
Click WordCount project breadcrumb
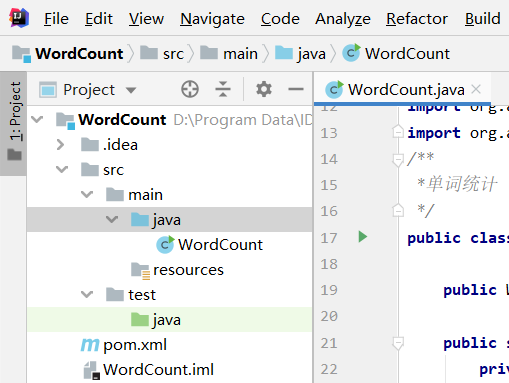(x=68, y=53)
